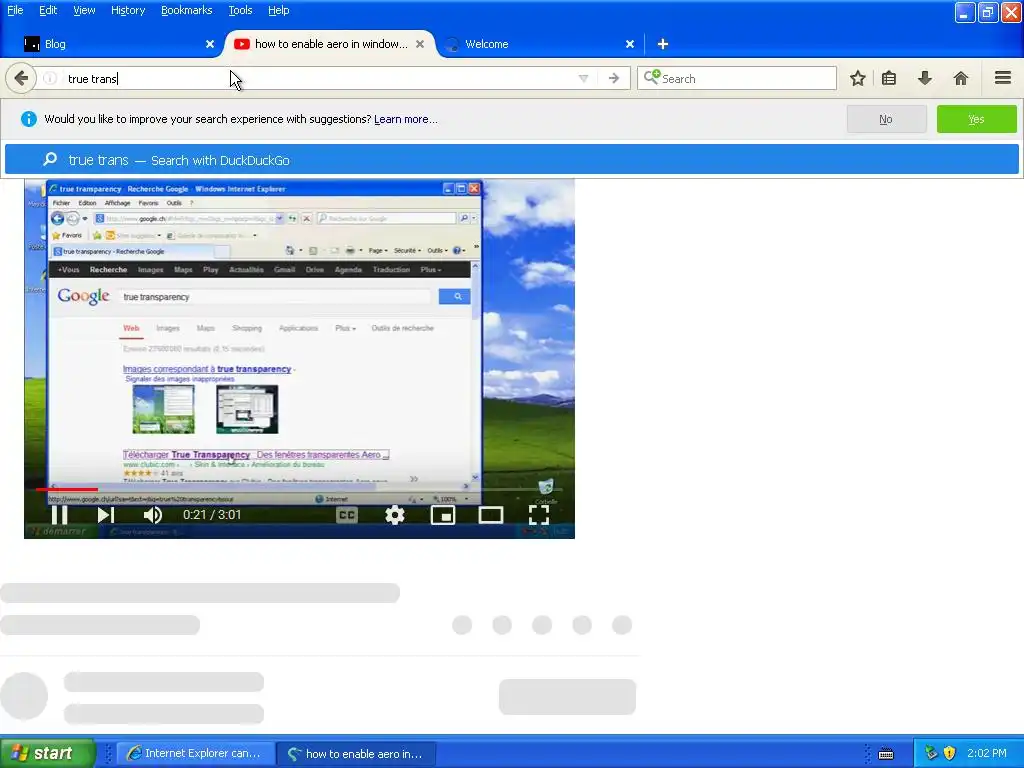Go to home page icon
Image resolution: width=1024 pixels, height=768 pixels.
tap(961, 78)
